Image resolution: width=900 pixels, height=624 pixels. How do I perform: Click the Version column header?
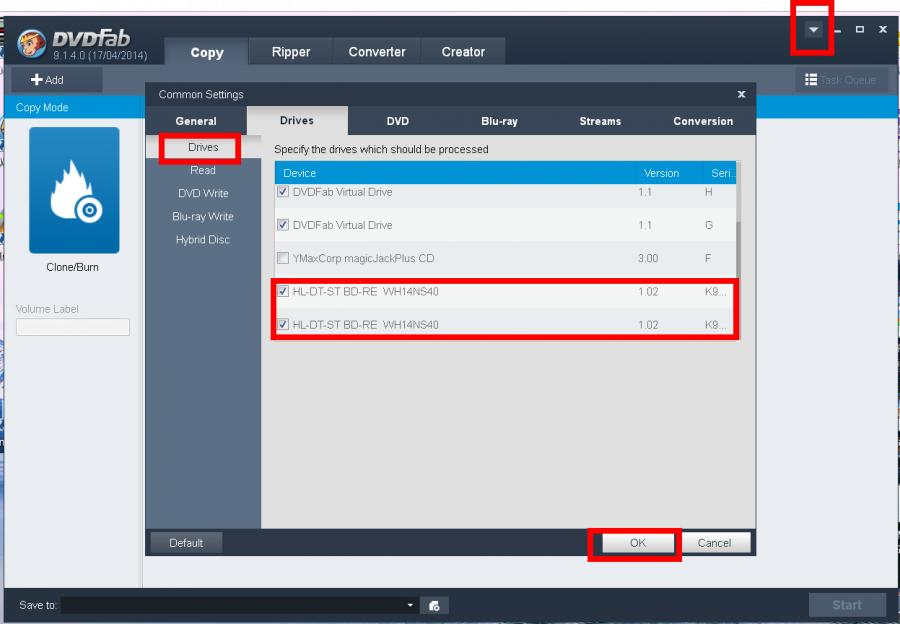coord(669,173)
